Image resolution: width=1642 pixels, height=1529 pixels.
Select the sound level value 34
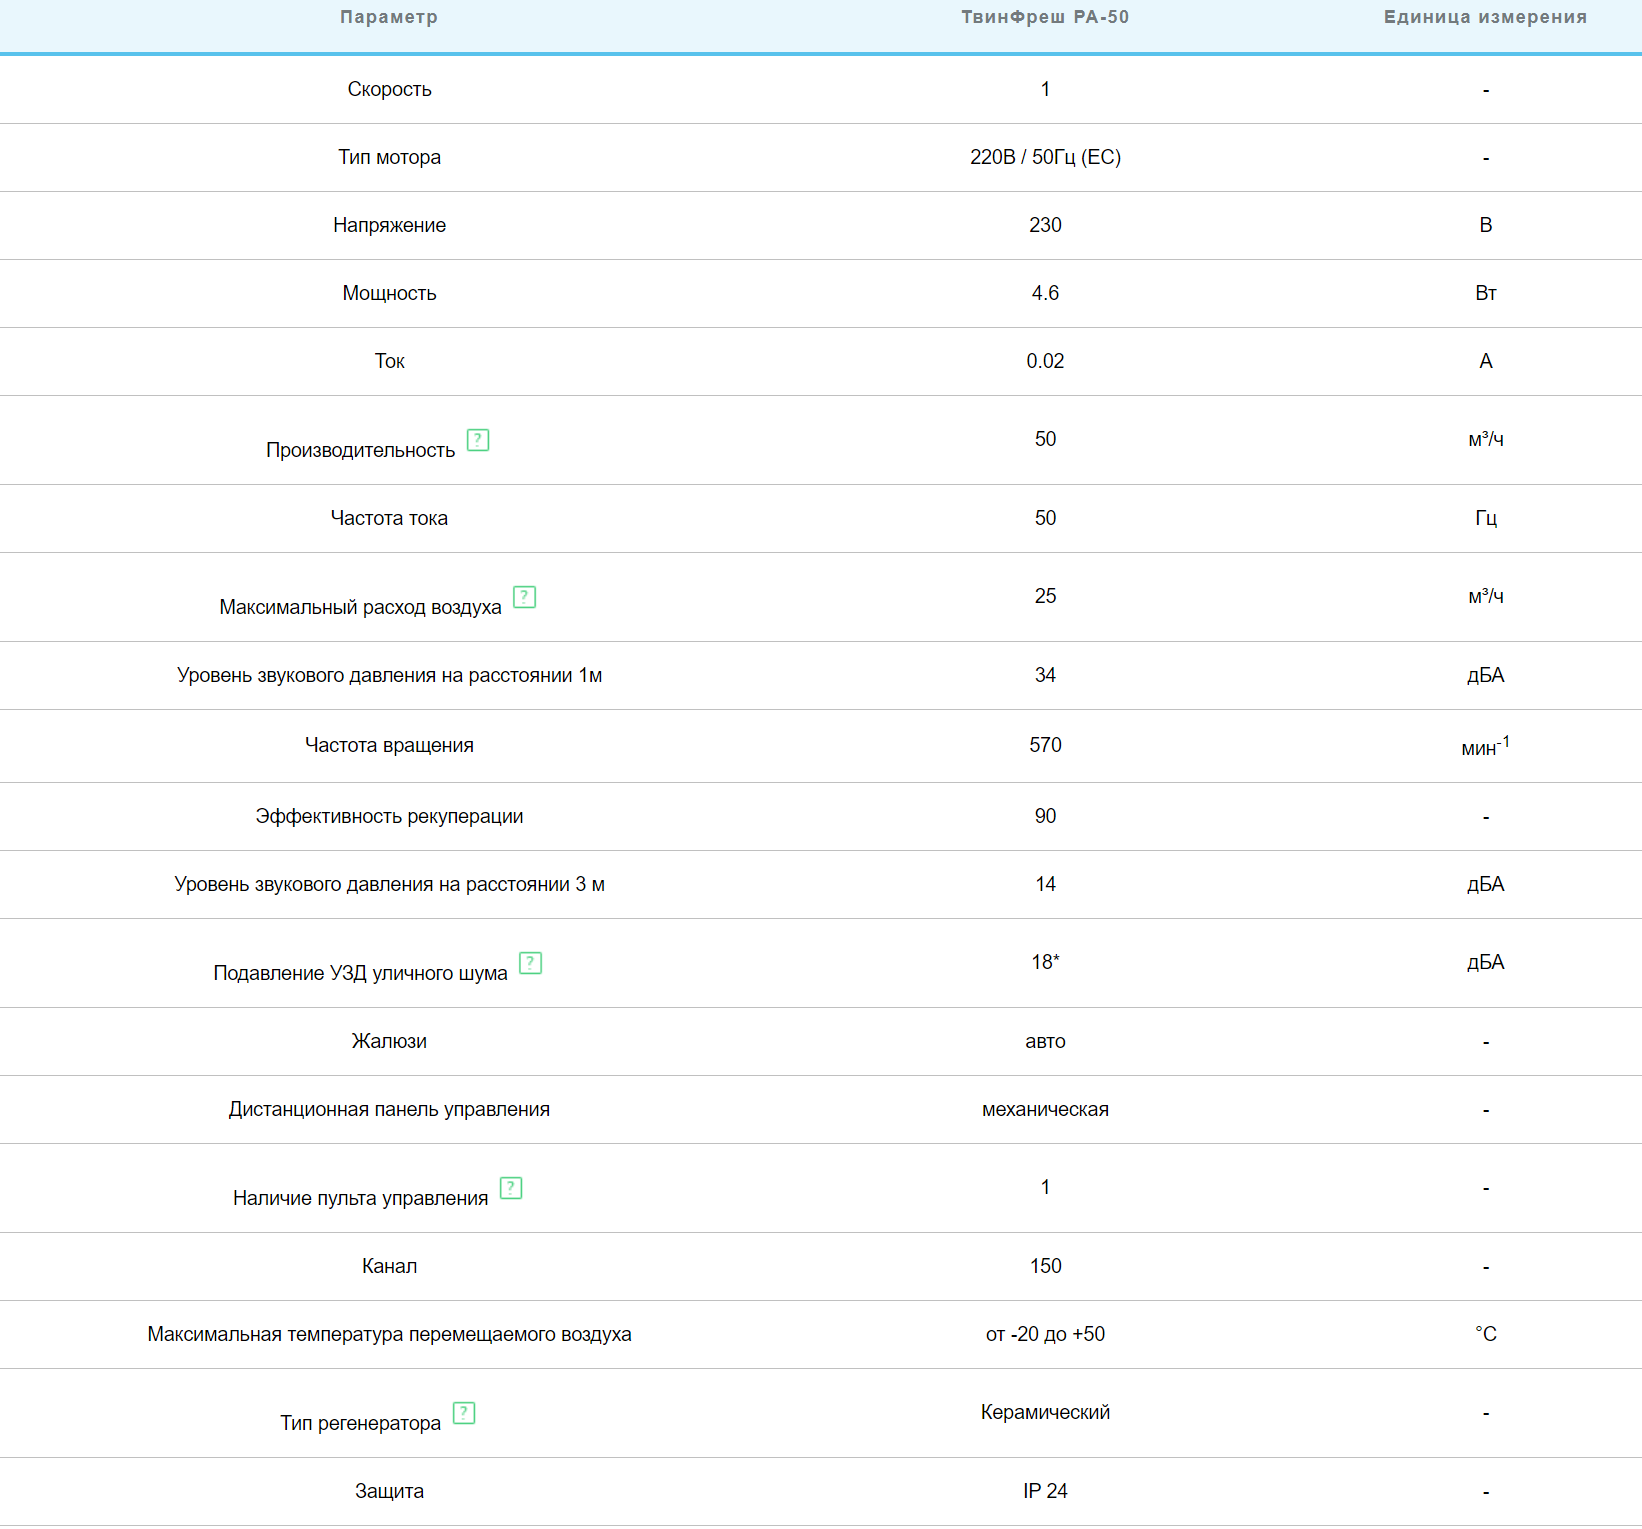tap(1045, 675)
